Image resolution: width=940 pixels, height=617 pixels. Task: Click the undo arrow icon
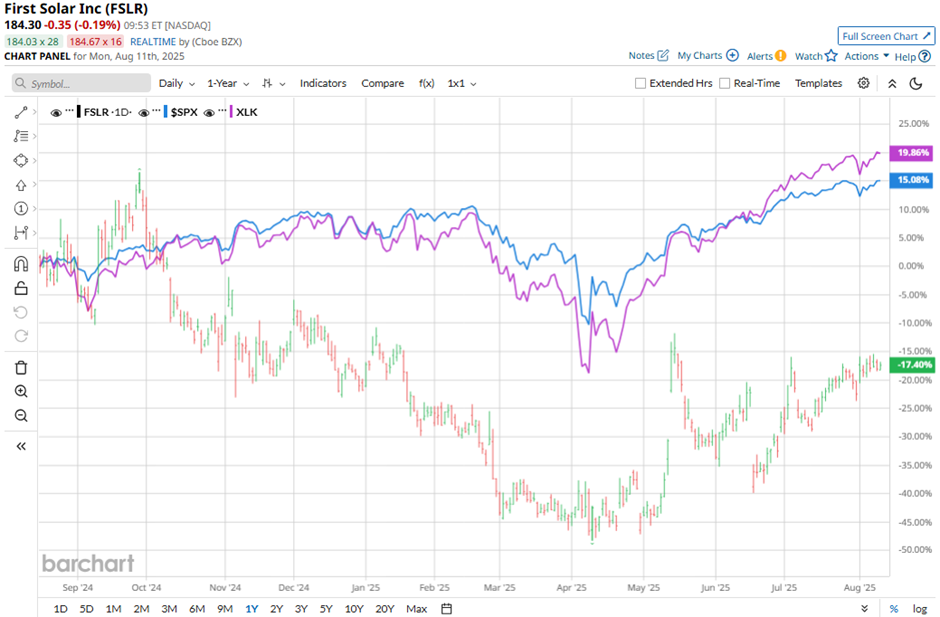pos(21,312)
